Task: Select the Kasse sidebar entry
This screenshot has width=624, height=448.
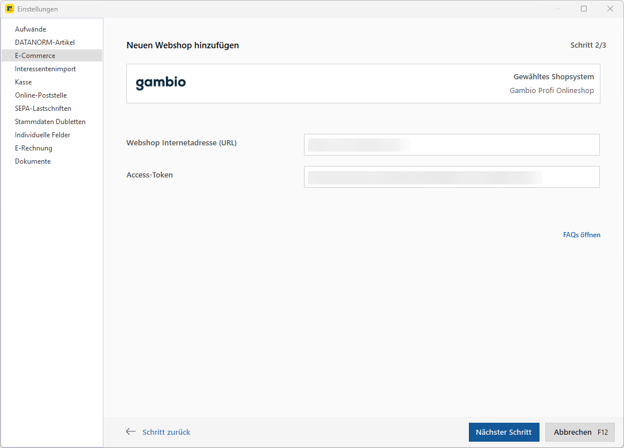Action: click(x=23, y=82)
